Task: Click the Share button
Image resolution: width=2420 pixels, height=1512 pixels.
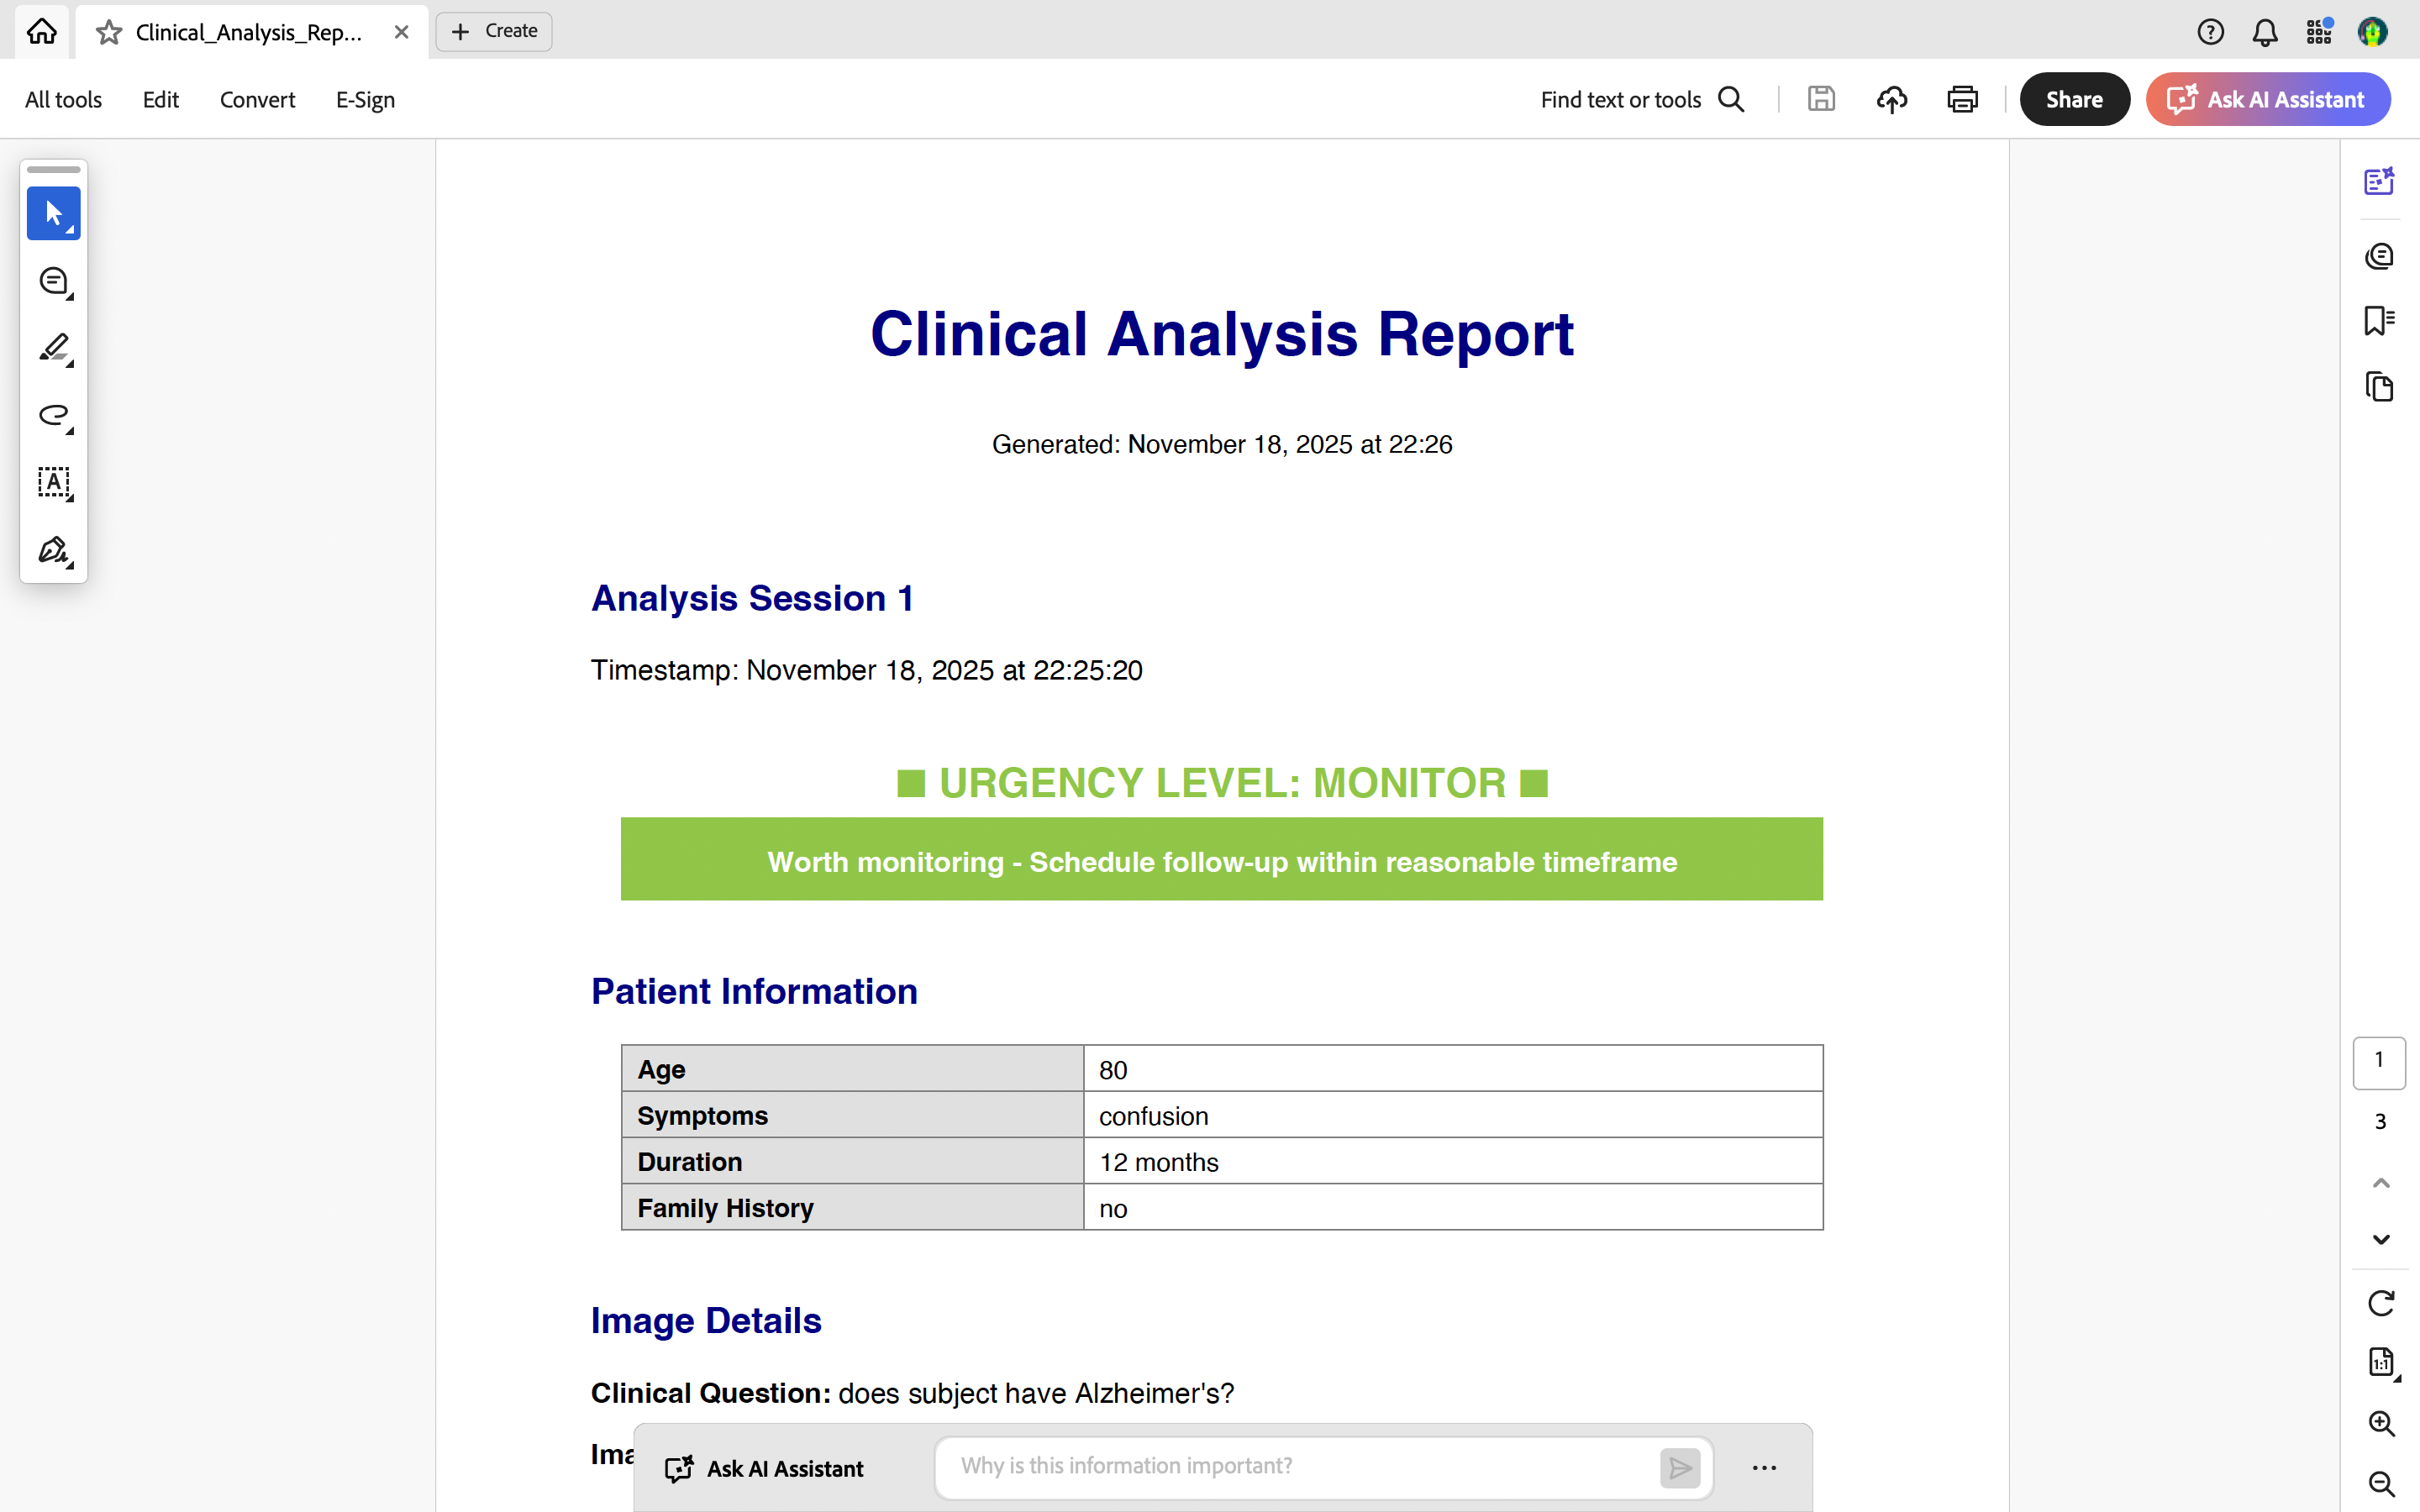Action: [x=2073, y=99]
